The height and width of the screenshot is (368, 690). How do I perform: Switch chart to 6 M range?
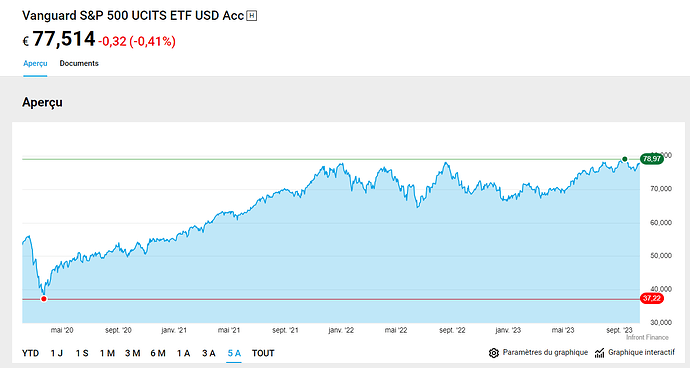(158, 353)
